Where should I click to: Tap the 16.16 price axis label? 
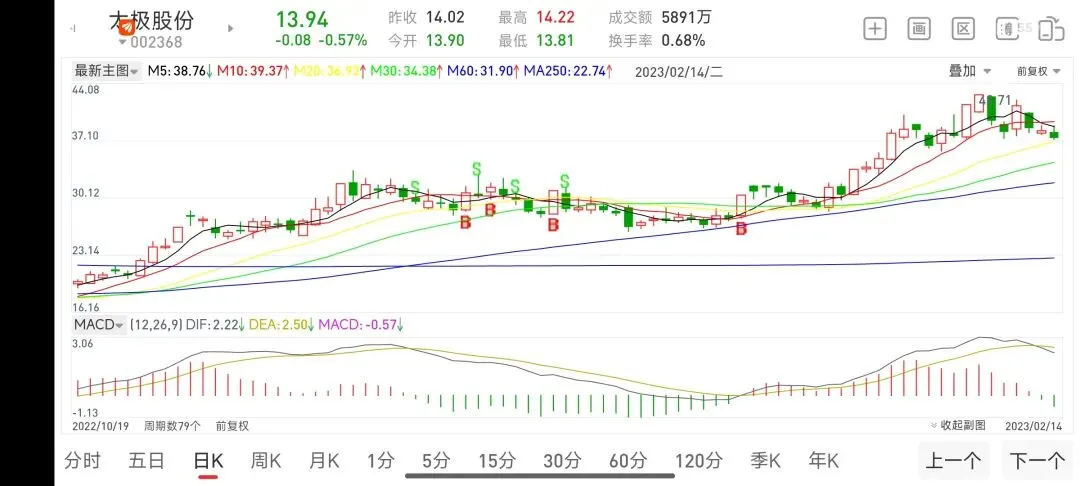coord(87,307)
